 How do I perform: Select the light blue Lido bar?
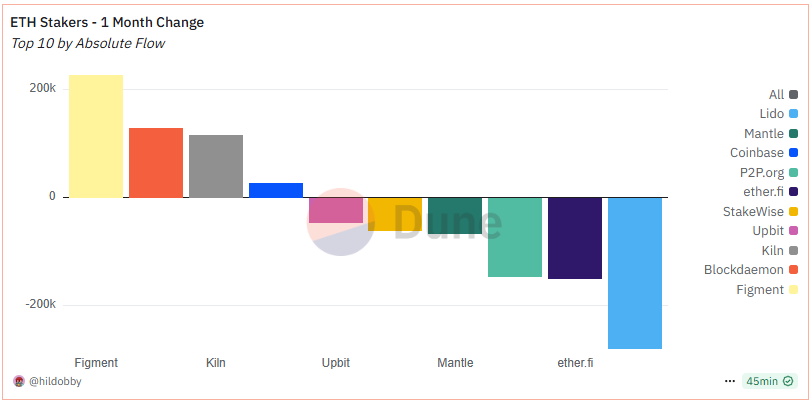coord(635,273)
